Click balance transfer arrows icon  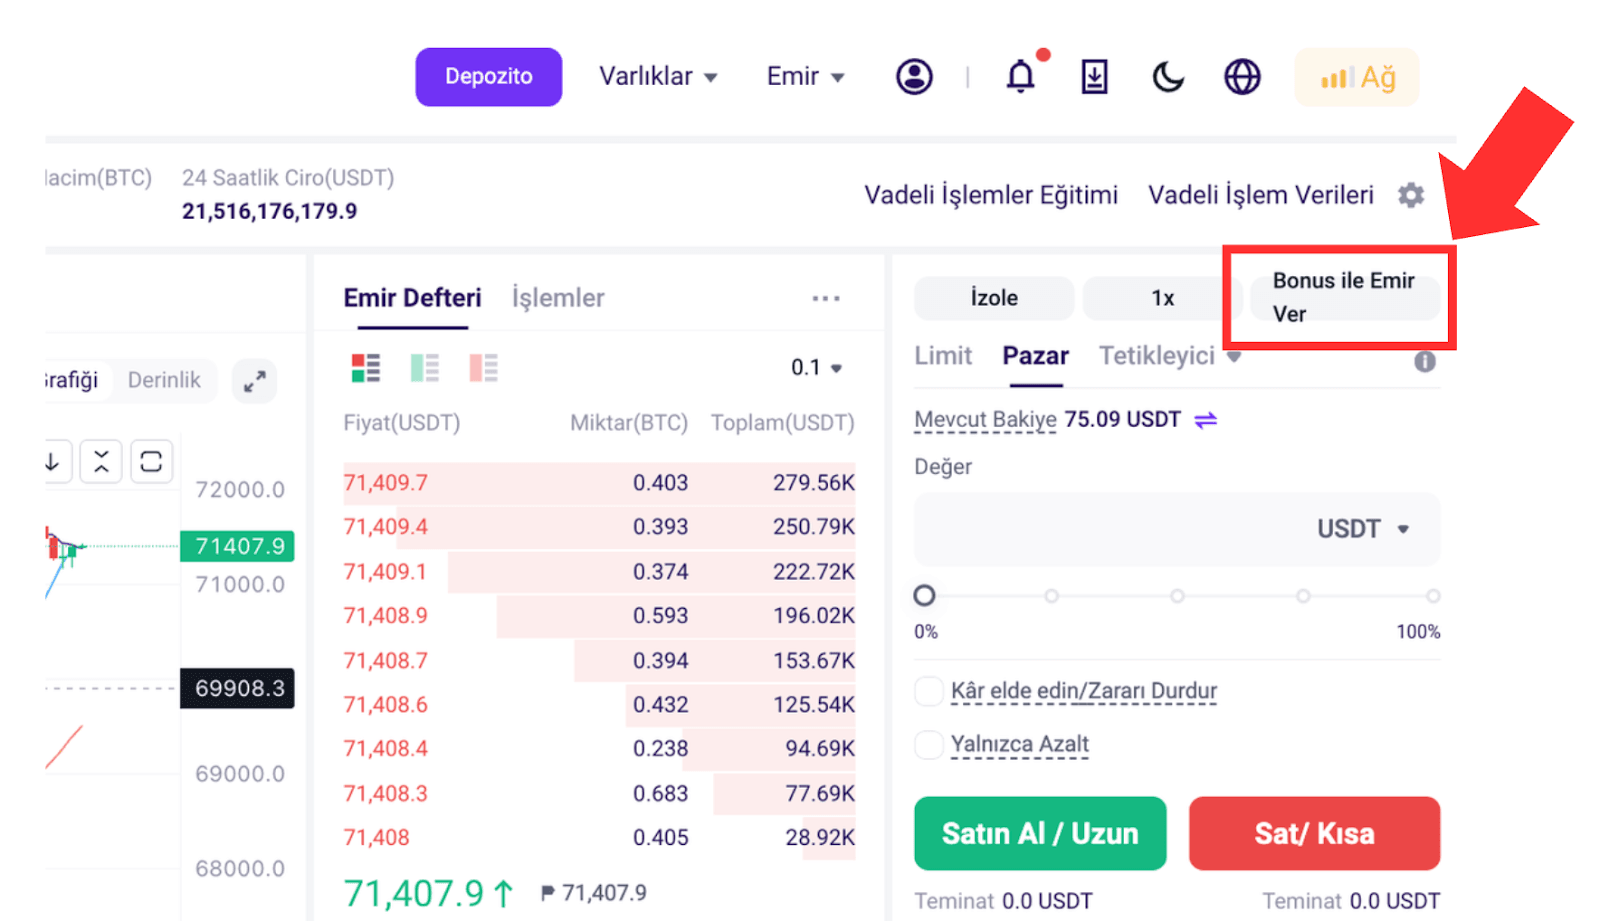pyautogui.click(x=1206, y=420)
